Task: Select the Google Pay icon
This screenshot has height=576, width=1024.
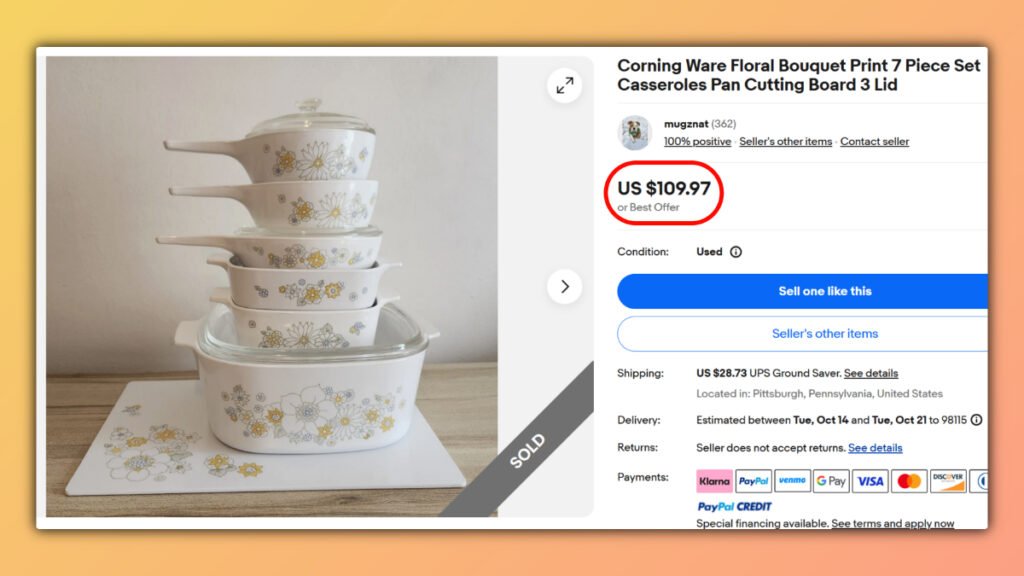Action: pos(830,481)
